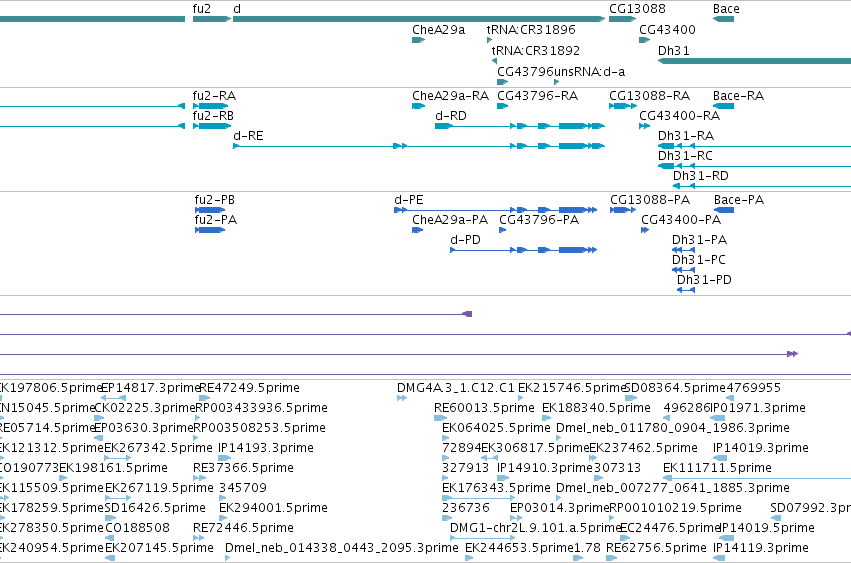This screenshot has height=563, width=851.
Task: Select the fu2-PB protein label
Action: 215,200
